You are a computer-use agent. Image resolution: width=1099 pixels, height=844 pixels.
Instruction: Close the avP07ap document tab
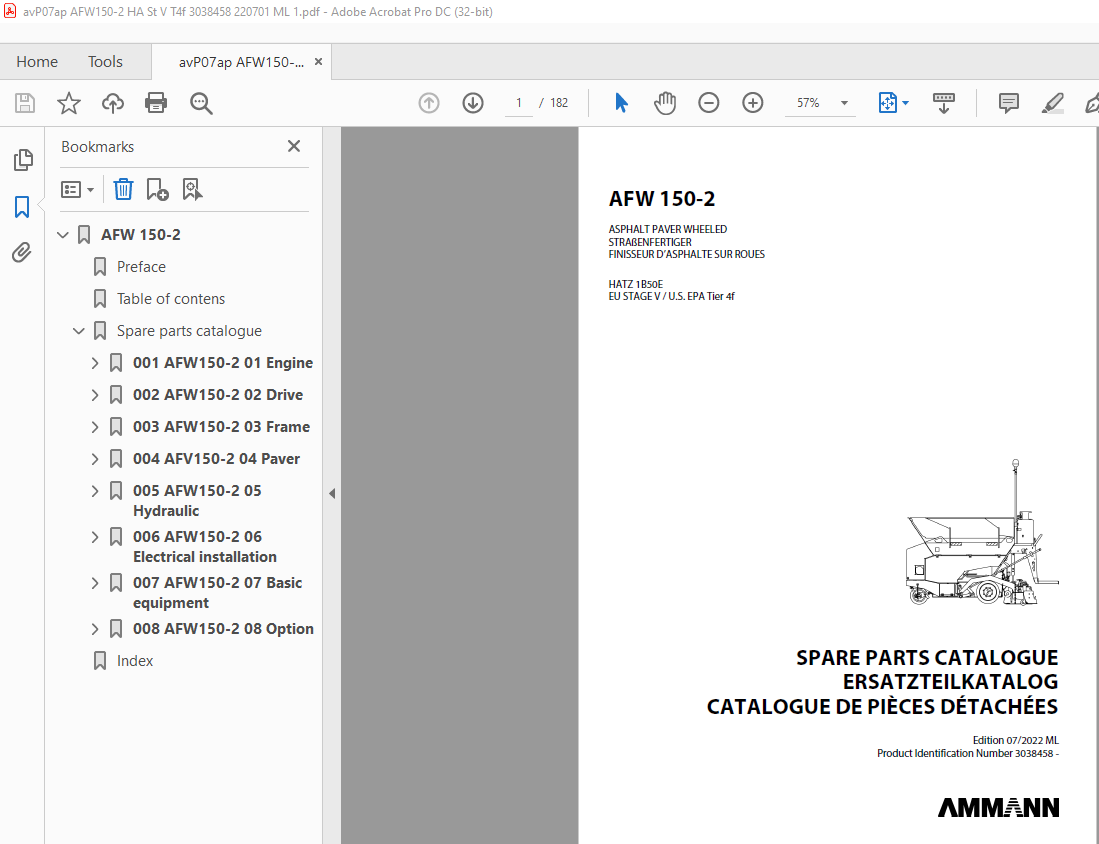tap(318, 62)
